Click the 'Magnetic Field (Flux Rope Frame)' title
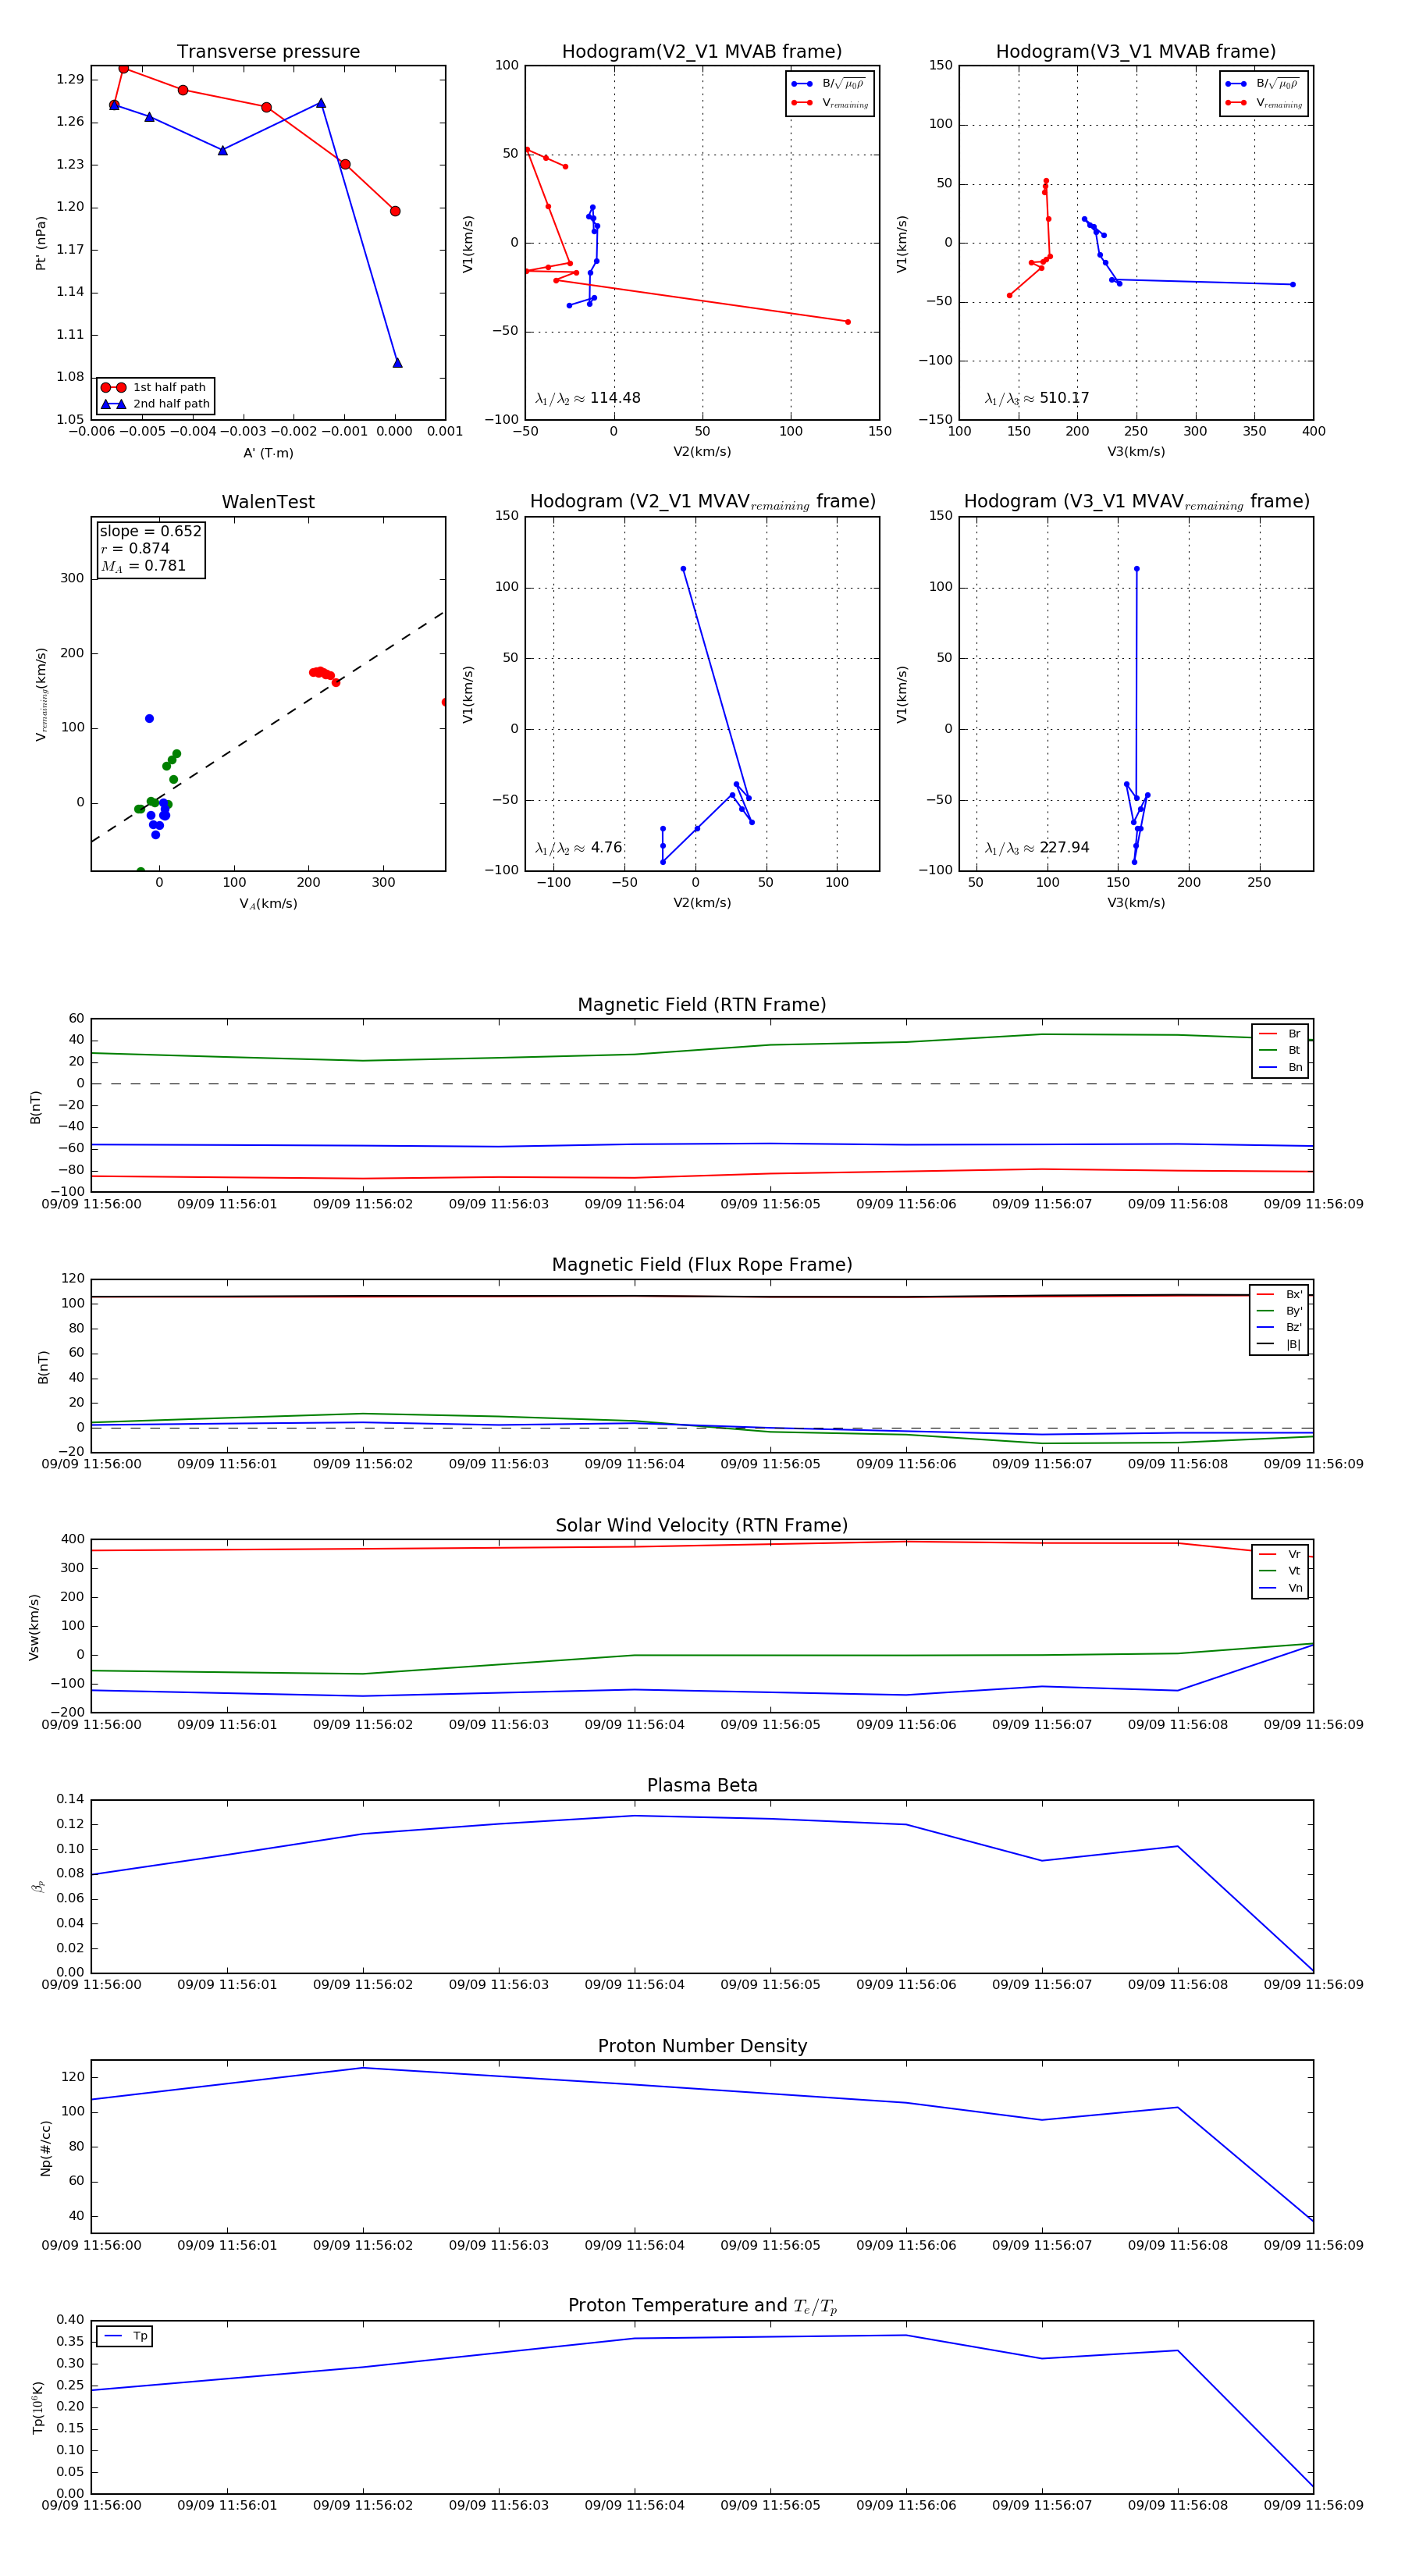 pyautogui.click(x=702, y=1265)
